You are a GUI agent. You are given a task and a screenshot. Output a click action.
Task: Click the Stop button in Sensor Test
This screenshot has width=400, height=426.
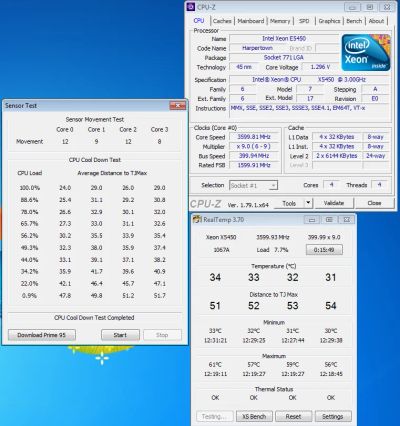pos(162,335)
